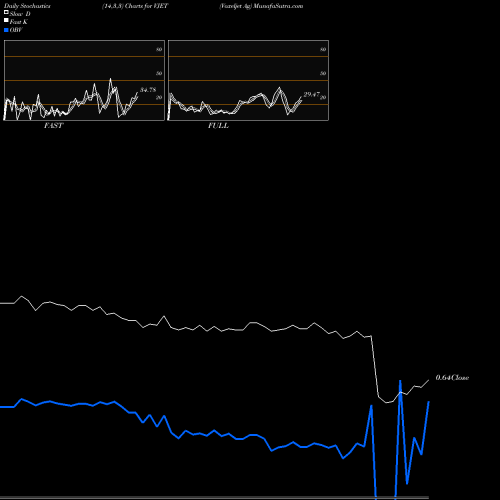The width and height of the screenshot is (500, 500).
Task: Click the 'Daily Stochastics' title text
Action: click(x=27, y=6)
